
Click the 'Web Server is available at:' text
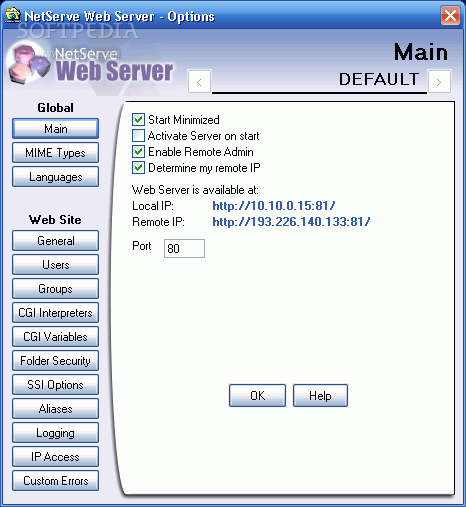click(195, 190)
